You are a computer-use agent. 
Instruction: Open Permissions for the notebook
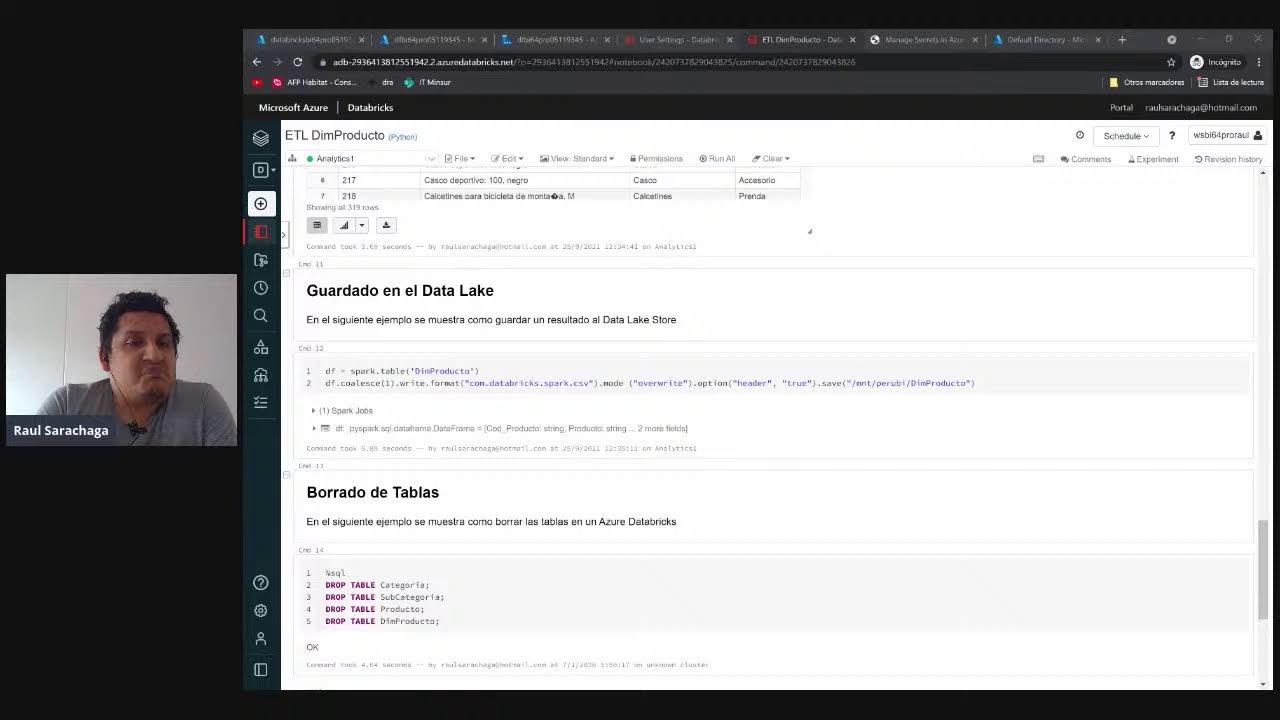[655, 159]
